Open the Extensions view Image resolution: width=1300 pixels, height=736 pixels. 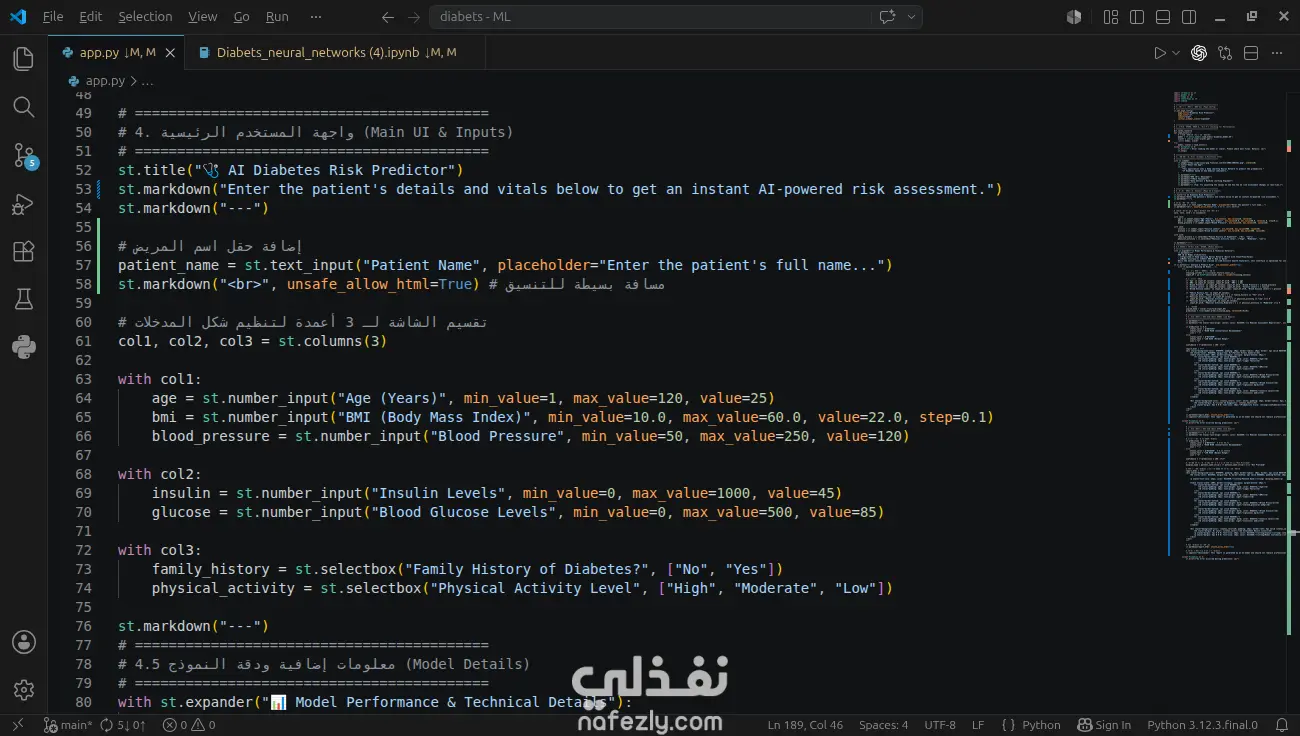coord(23,252)
